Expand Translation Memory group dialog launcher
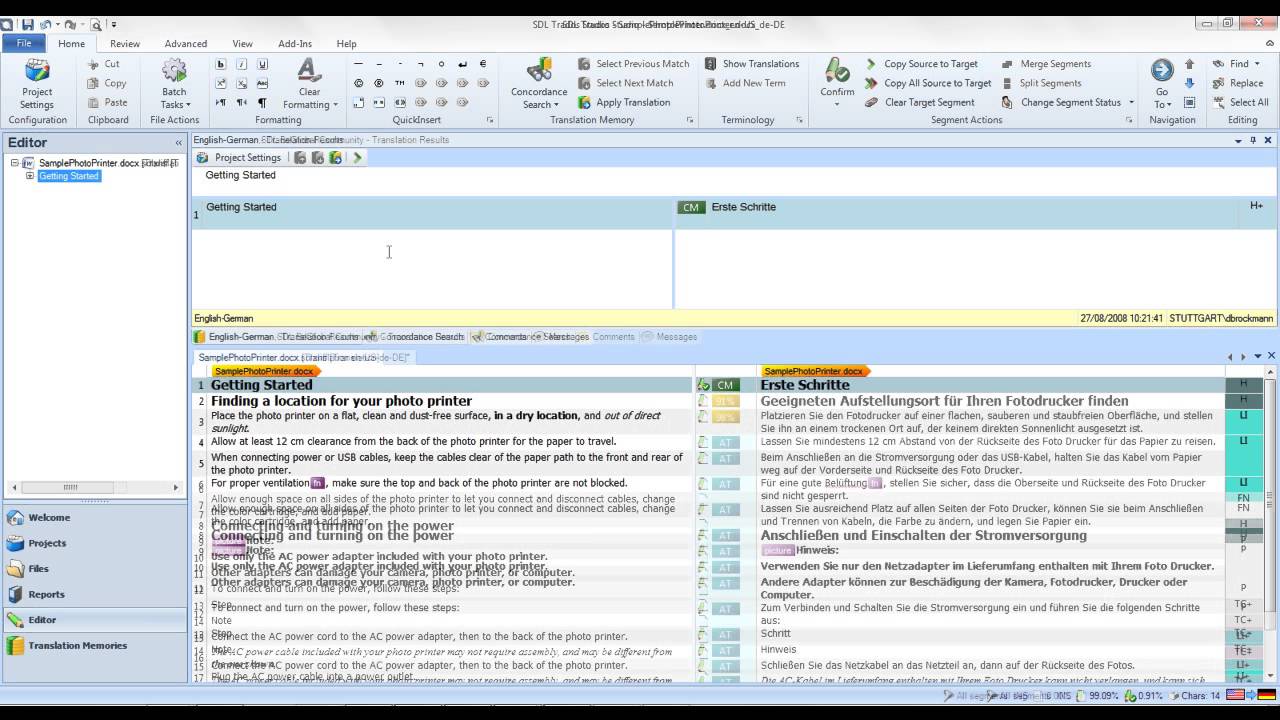 point(690,120)
